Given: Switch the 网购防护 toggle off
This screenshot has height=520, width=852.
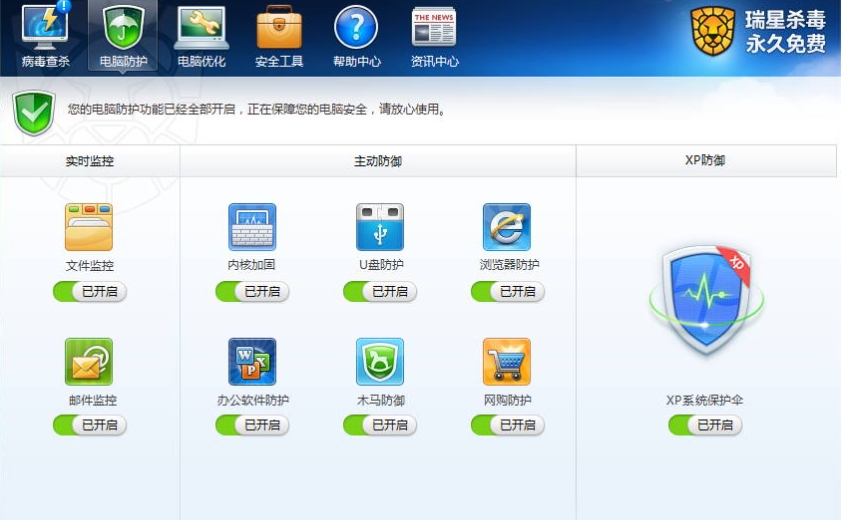Looking at the screenshot, I should pos(508,425).
